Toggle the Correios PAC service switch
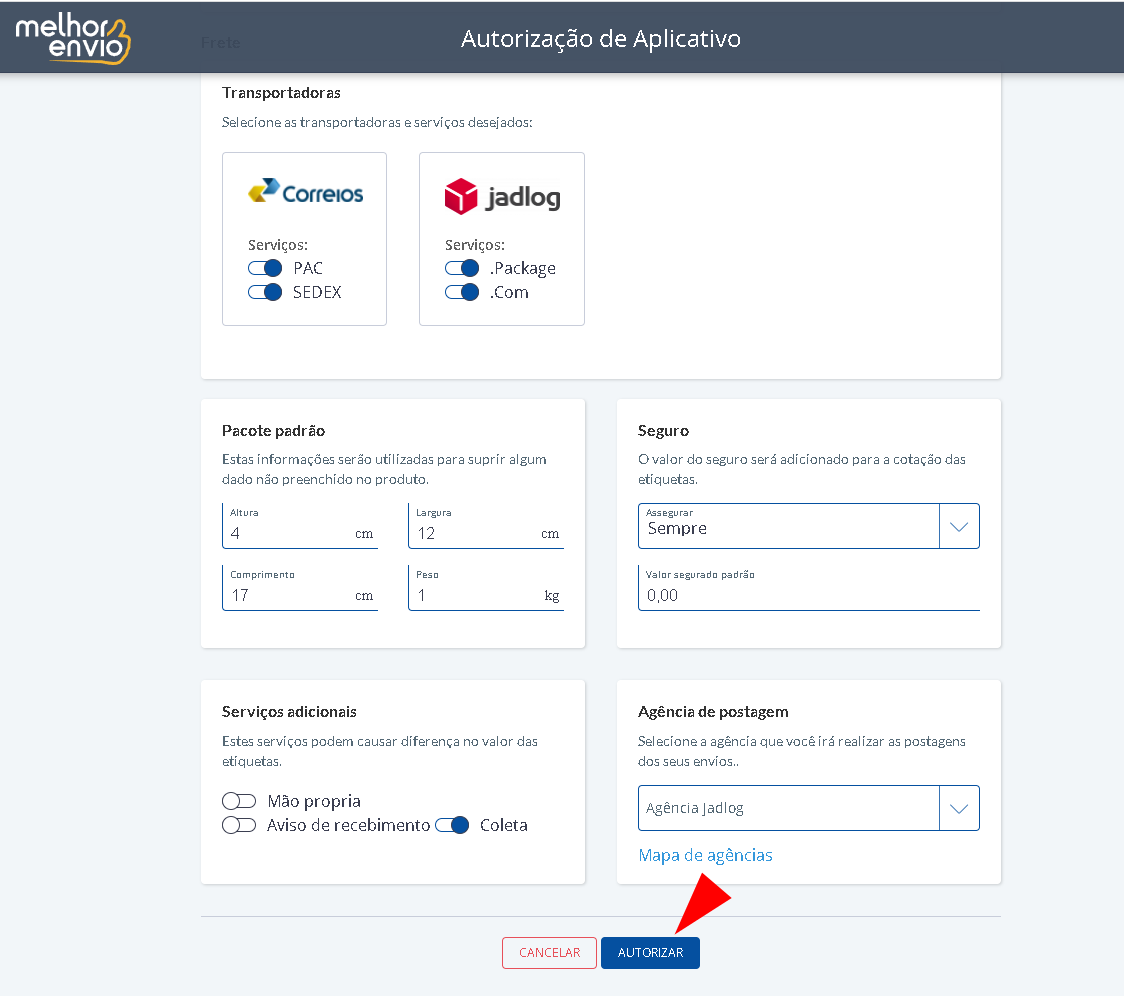This screenshot has width=1124, height=996. tap(265, 268)
